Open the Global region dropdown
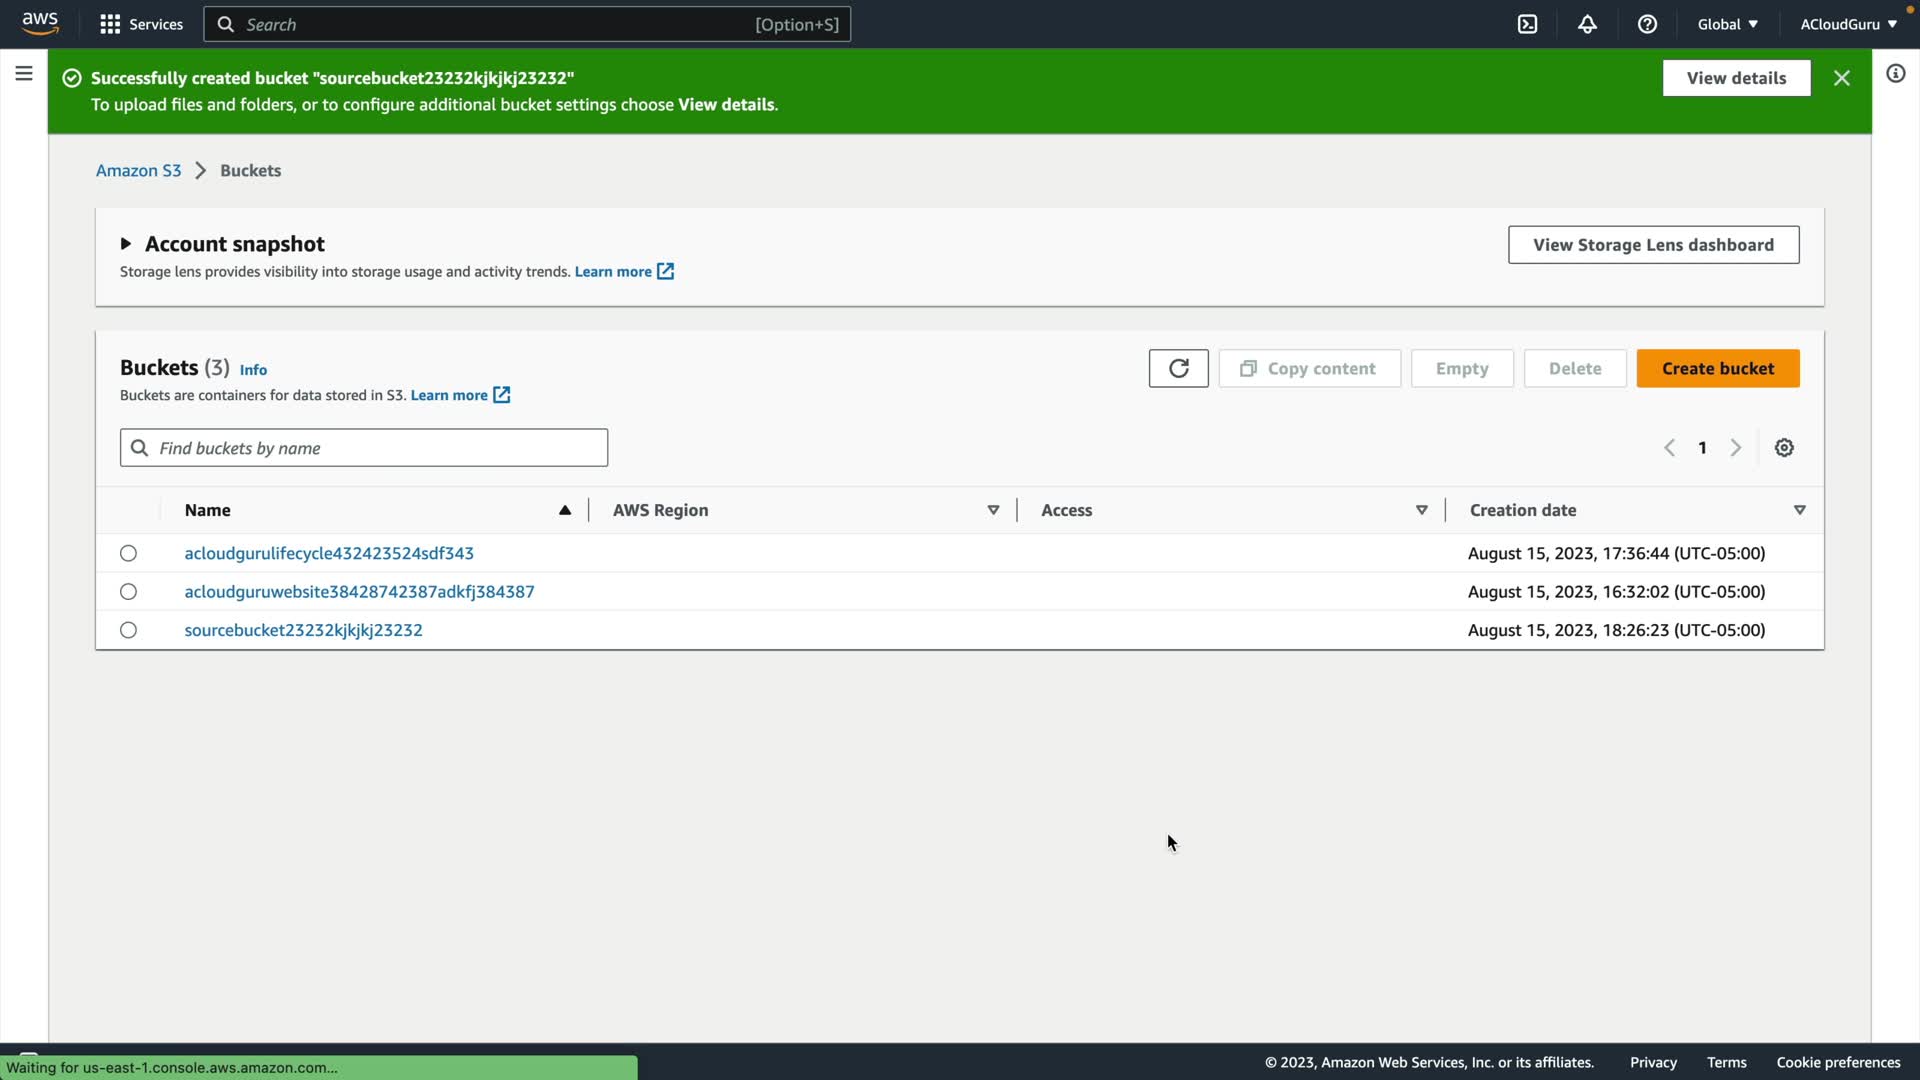Screen dimensions: 1920x1080 point(1727,24)
